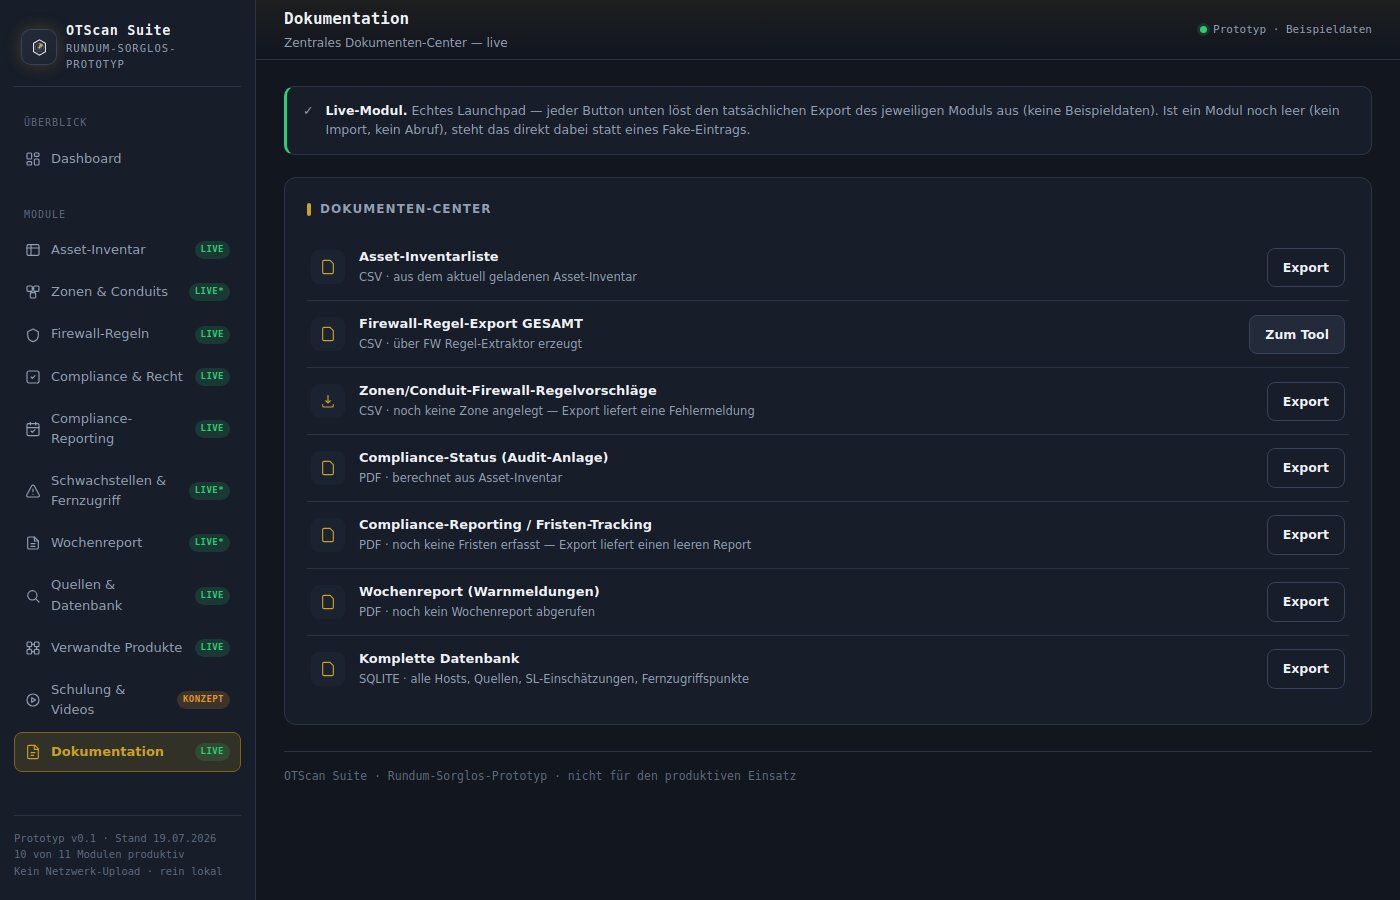Click the page title 'Dokumentation' in header

[x=346, y=18]
